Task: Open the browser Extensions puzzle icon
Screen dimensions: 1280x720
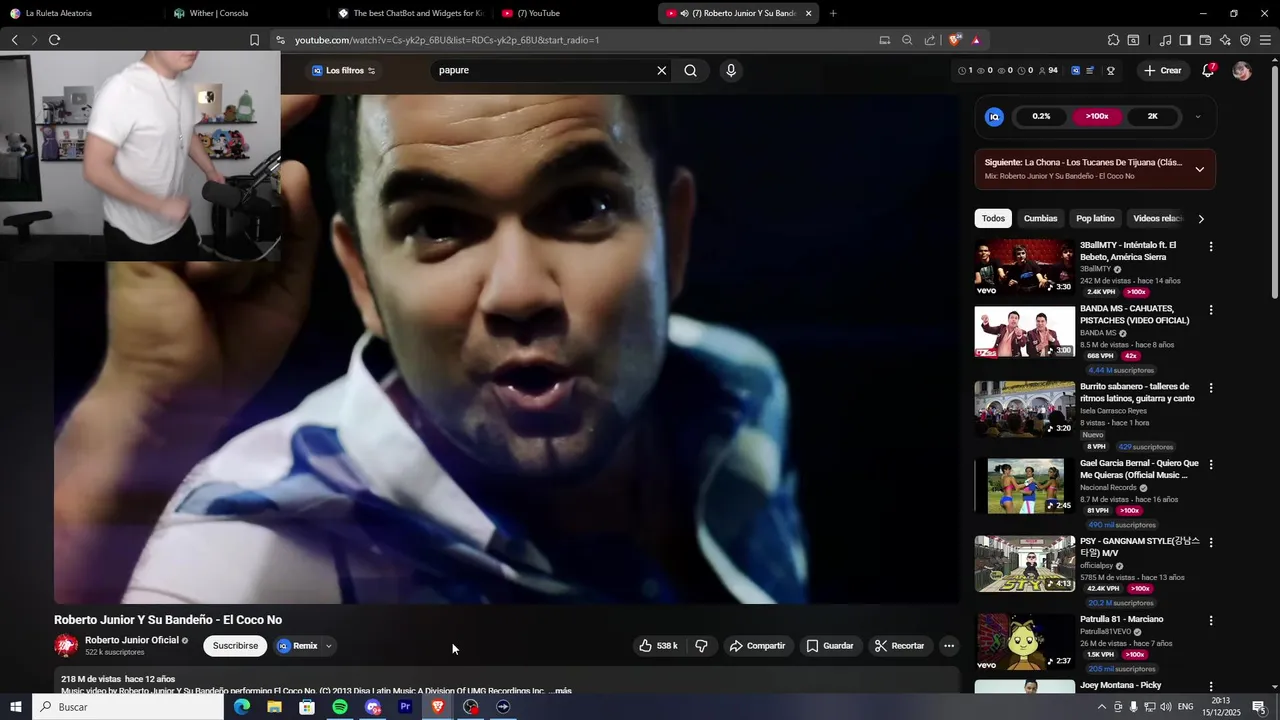Action: (1113, 40)
